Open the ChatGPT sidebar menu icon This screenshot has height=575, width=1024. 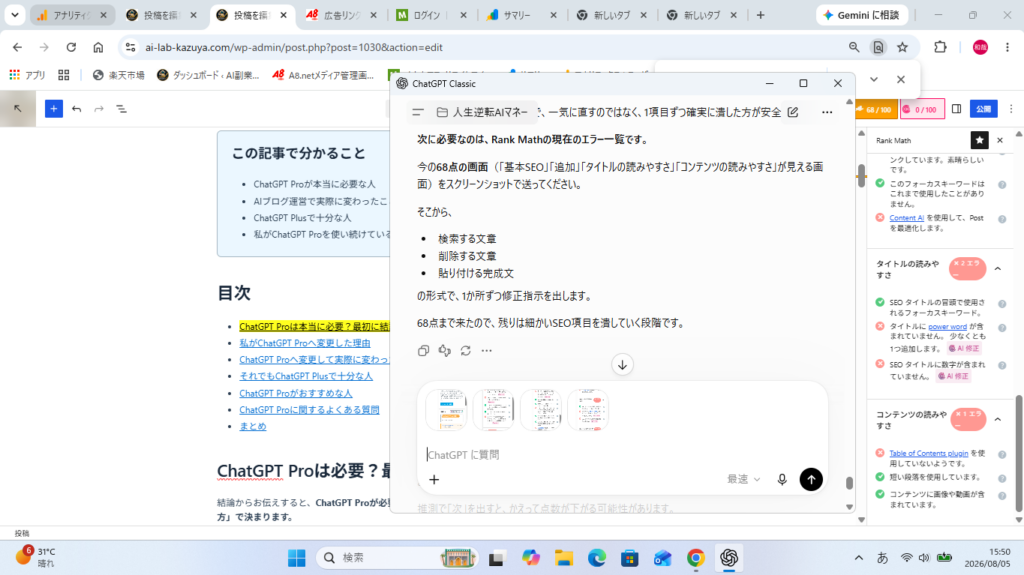coord(418,112)
